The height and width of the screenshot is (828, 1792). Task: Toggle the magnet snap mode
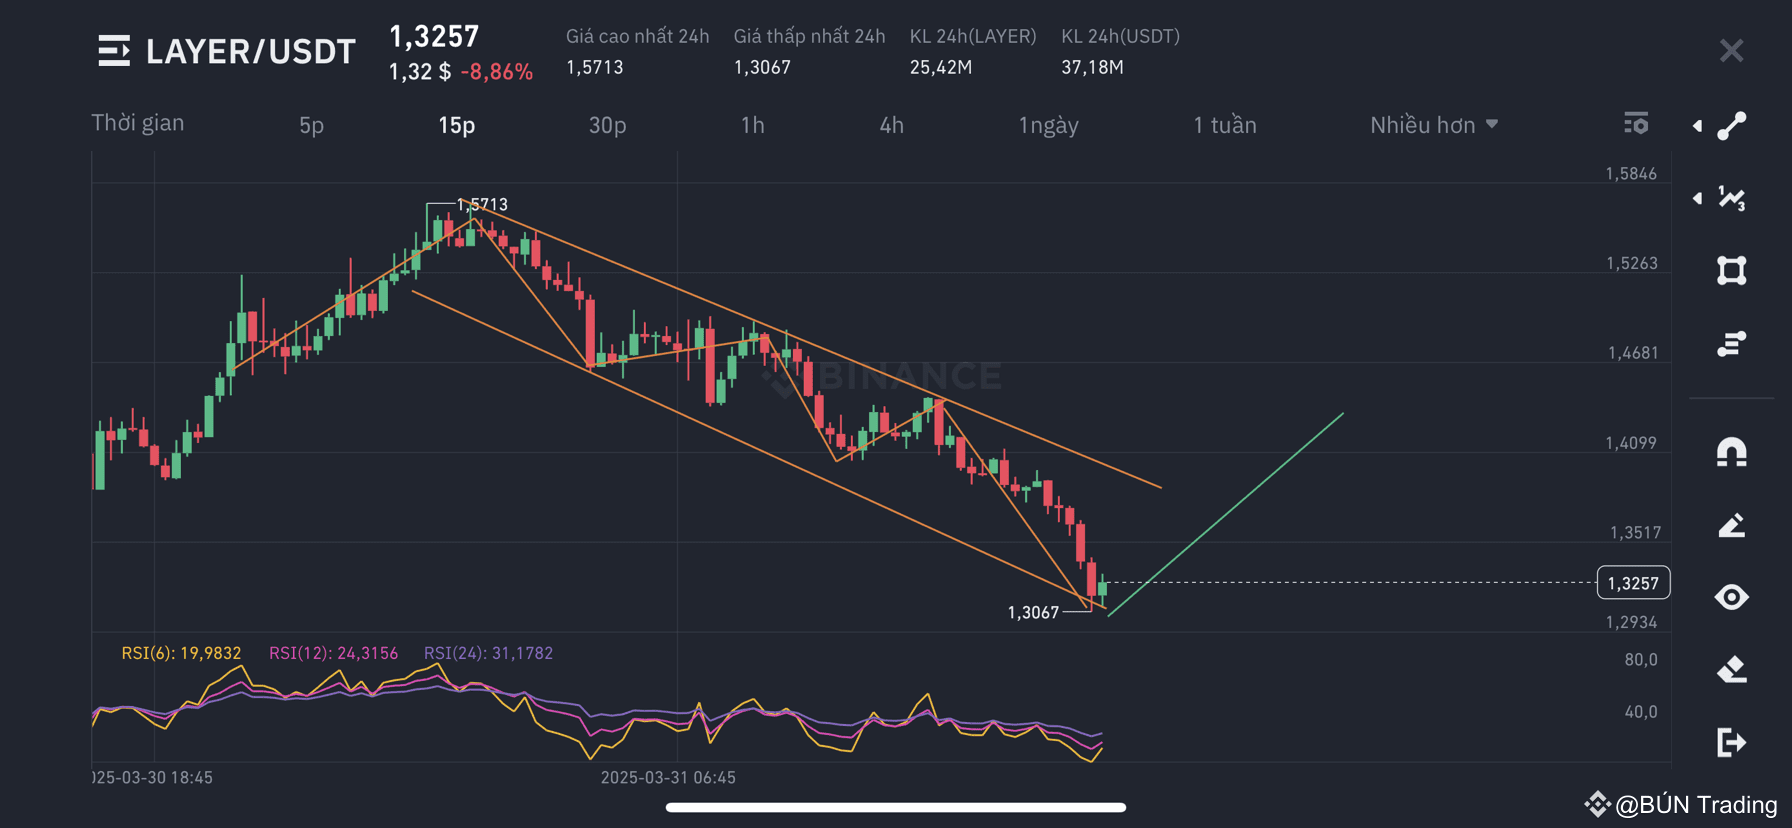(1731, 452)
